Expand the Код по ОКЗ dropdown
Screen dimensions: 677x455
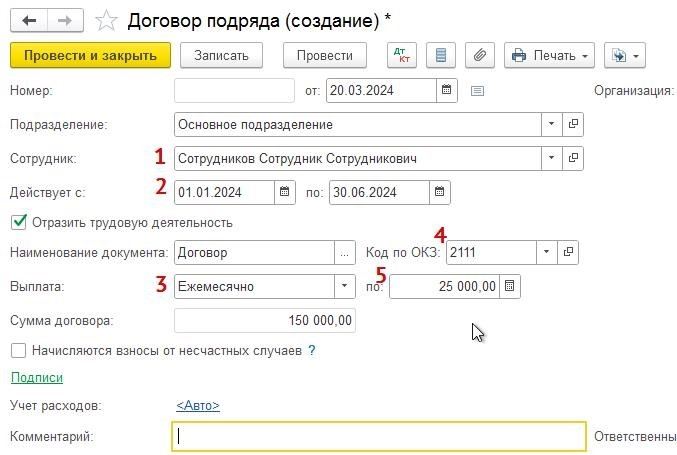click(x=547, y=252)
